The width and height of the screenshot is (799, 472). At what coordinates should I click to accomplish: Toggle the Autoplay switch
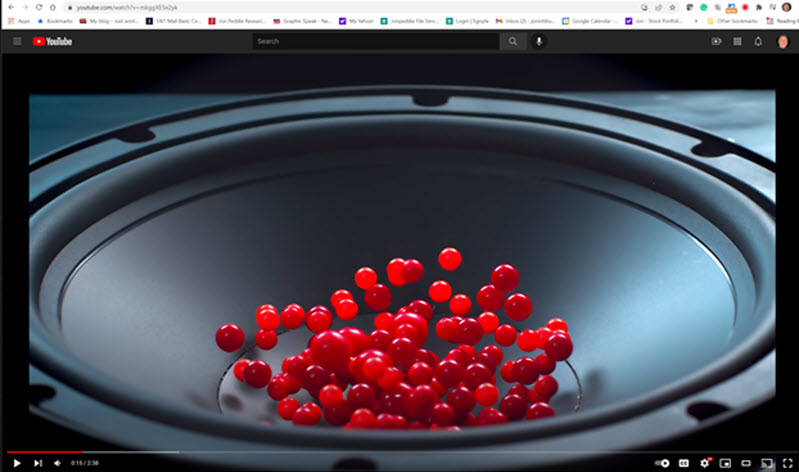pyautogui.click(x=662, y=463)
